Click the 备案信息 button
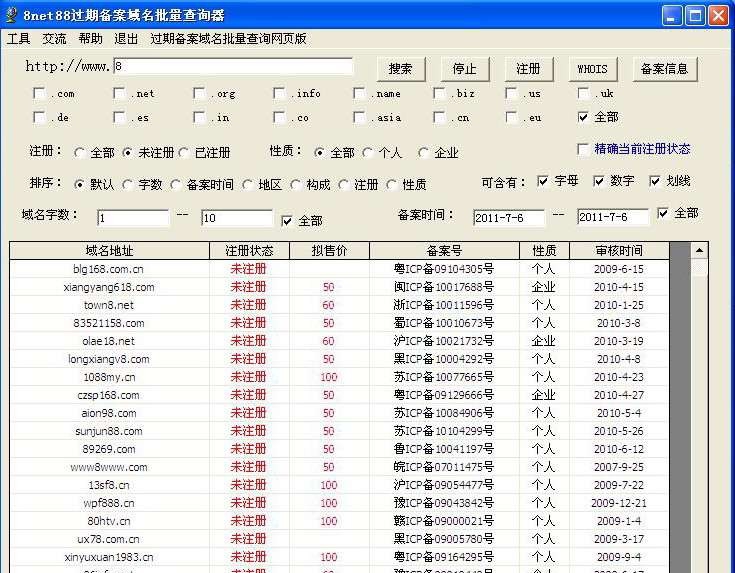Screen dimensions: 735x573 665,69
